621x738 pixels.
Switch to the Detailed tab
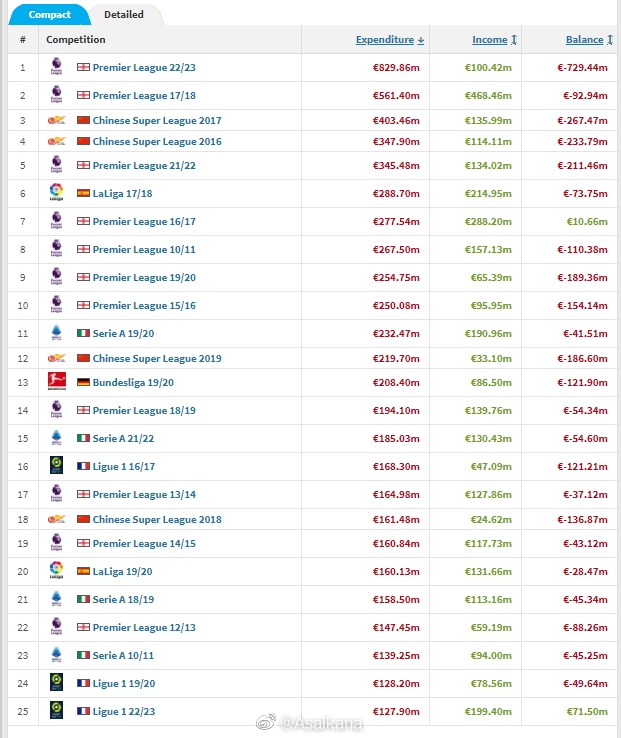click(124, 15)
